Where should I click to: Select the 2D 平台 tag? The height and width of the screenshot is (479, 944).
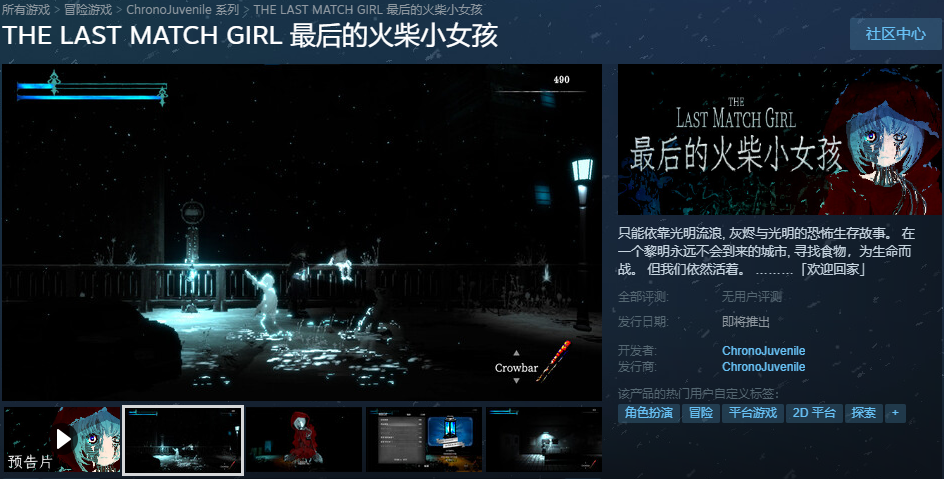pyautogui.click(x=814, y=413)
